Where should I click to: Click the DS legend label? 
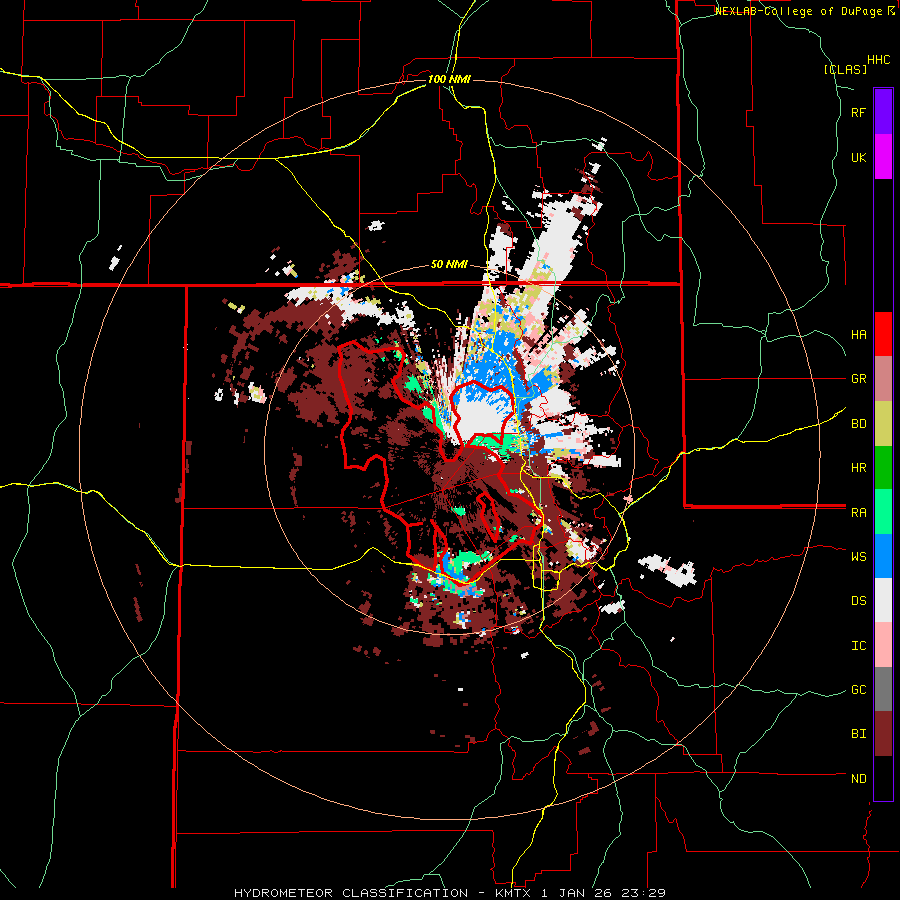[859, 601]
